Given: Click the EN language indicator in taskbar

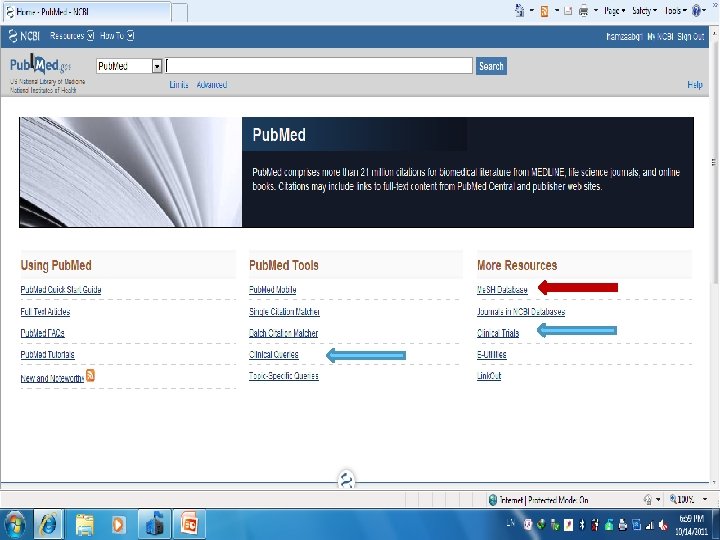Looking at the screenshot, I should (x=510, y=522).
